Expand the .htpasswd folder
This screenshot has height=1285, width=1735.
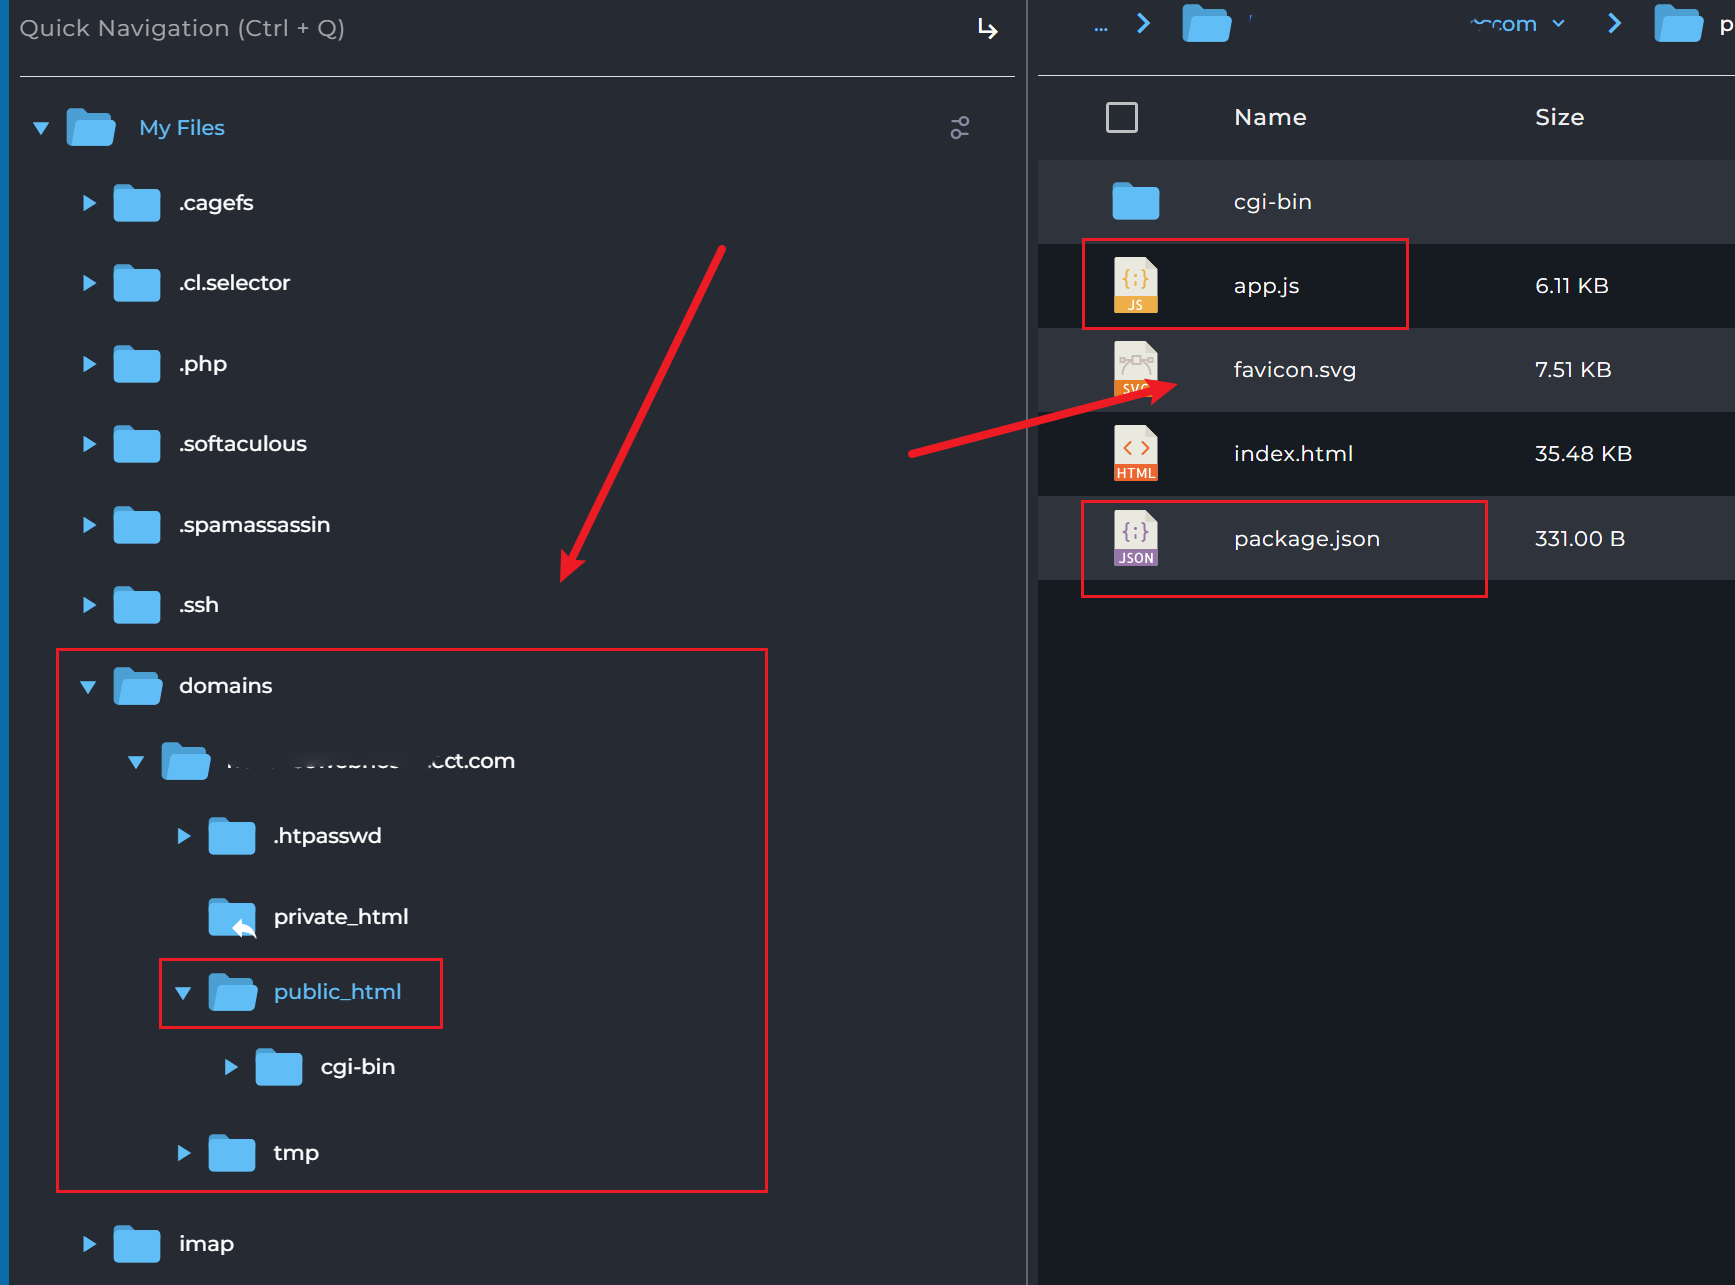[x=183, y=836]
